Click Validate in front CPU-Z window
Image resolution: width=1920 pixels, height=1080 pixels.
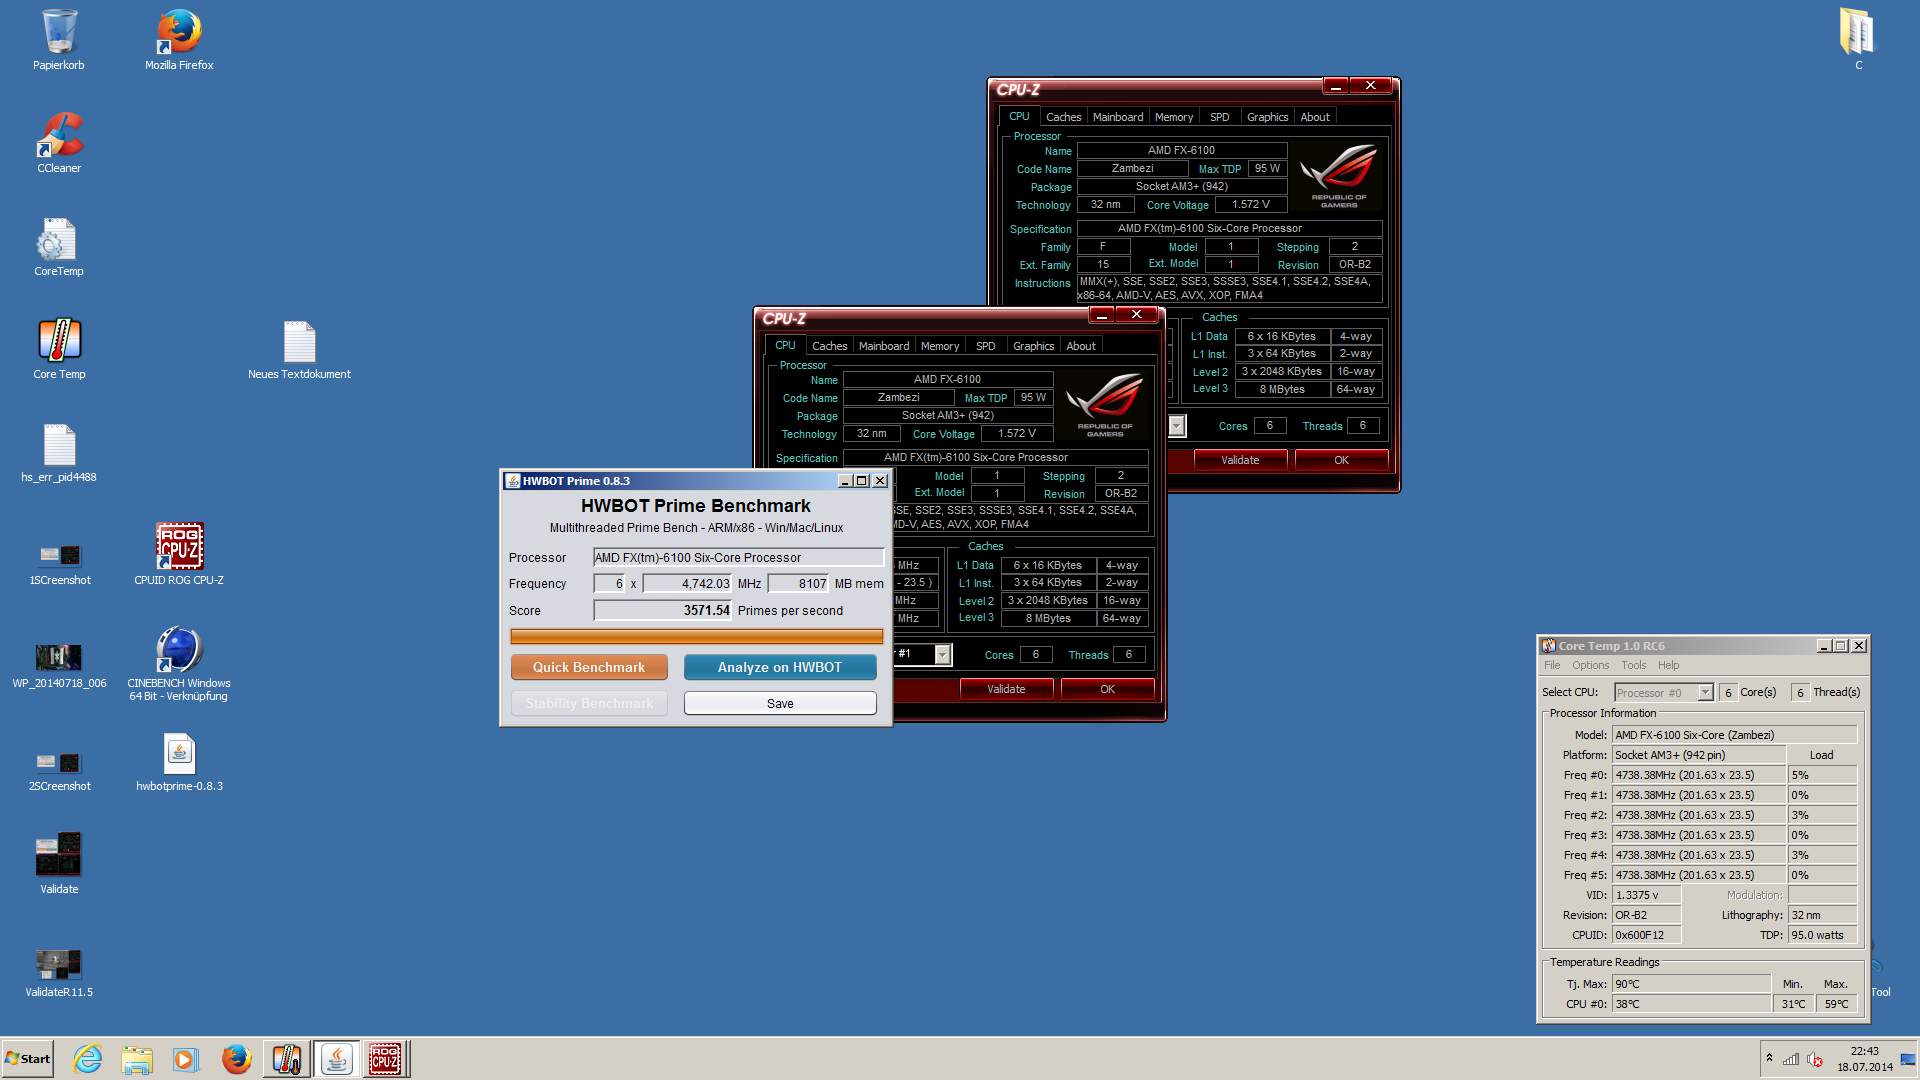[x=1006, y=689]
